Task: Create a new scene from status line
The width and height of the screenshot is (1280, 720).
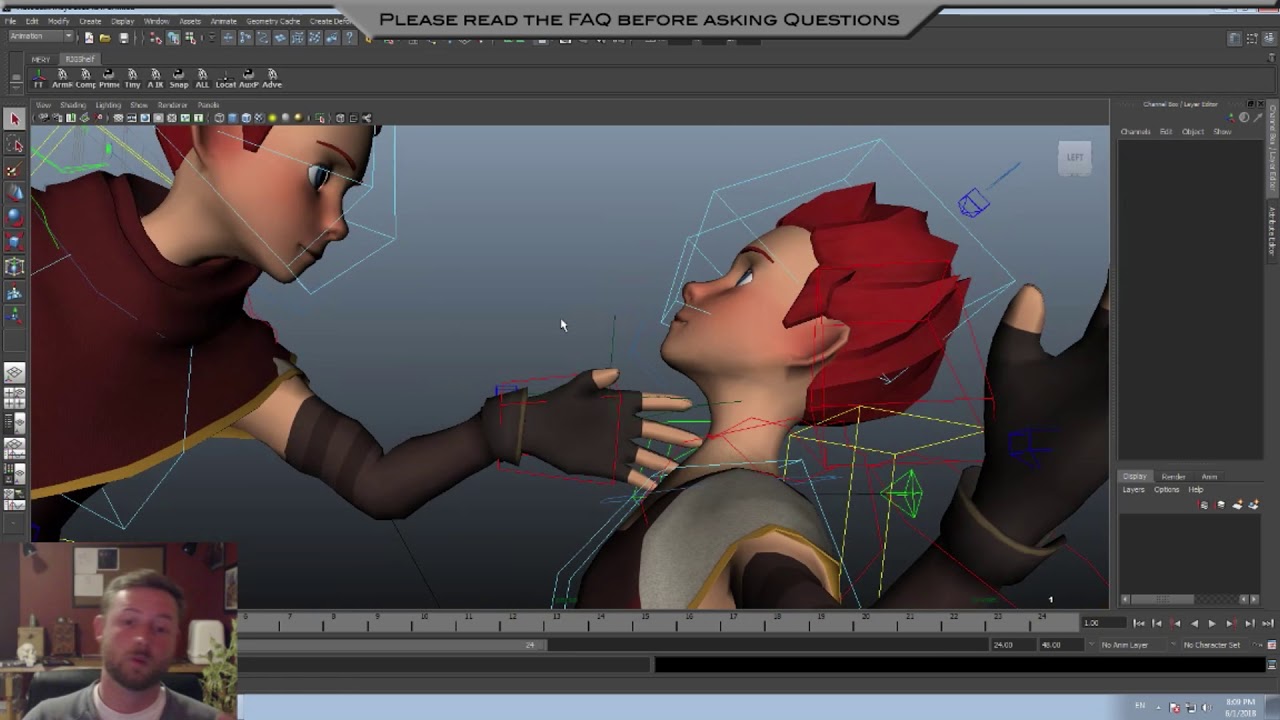Action: pyautogui.click(x=89, y=38)
